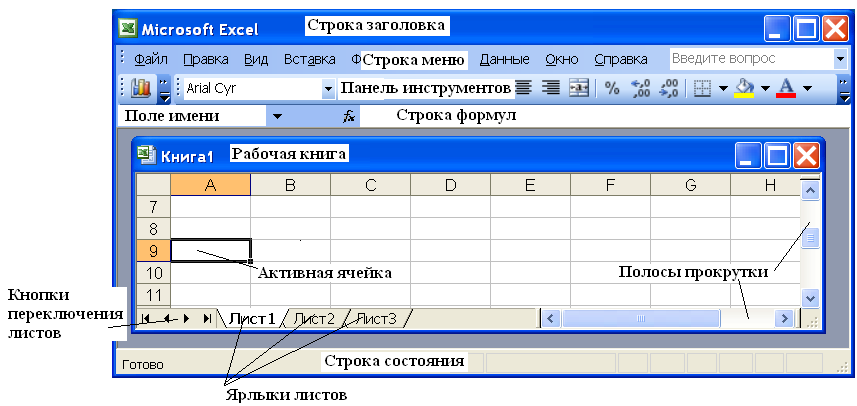
Task: Click the merge and center icon
Action: 578,87
